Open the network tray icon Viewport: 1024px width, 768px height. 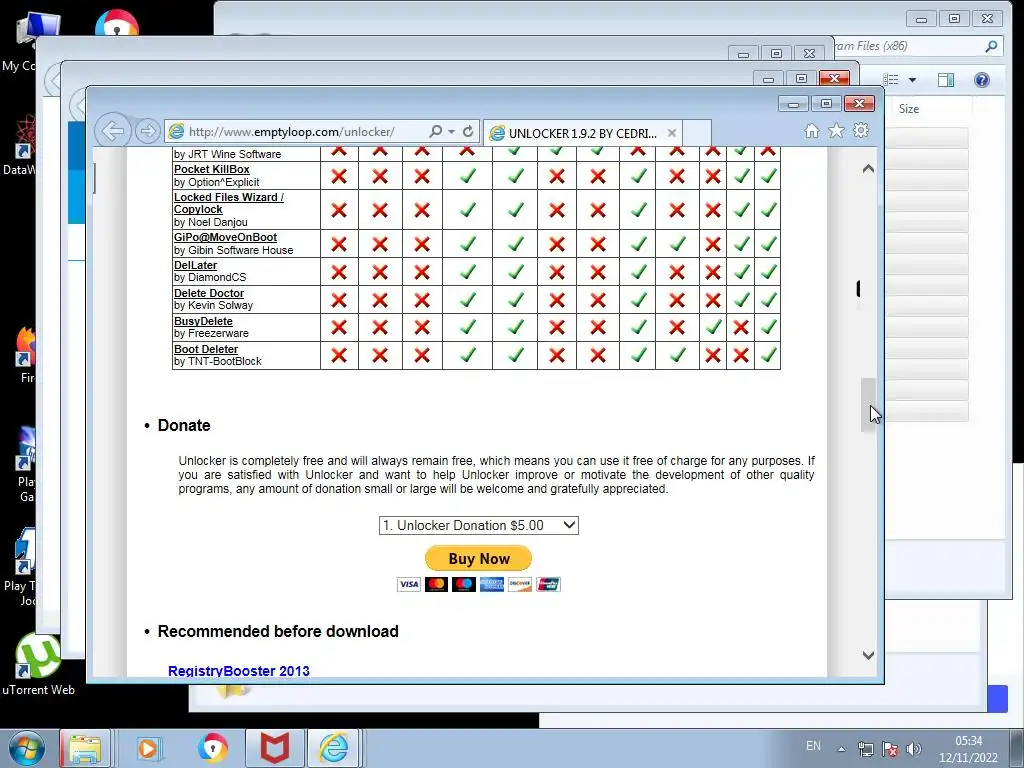coord(866,749)
